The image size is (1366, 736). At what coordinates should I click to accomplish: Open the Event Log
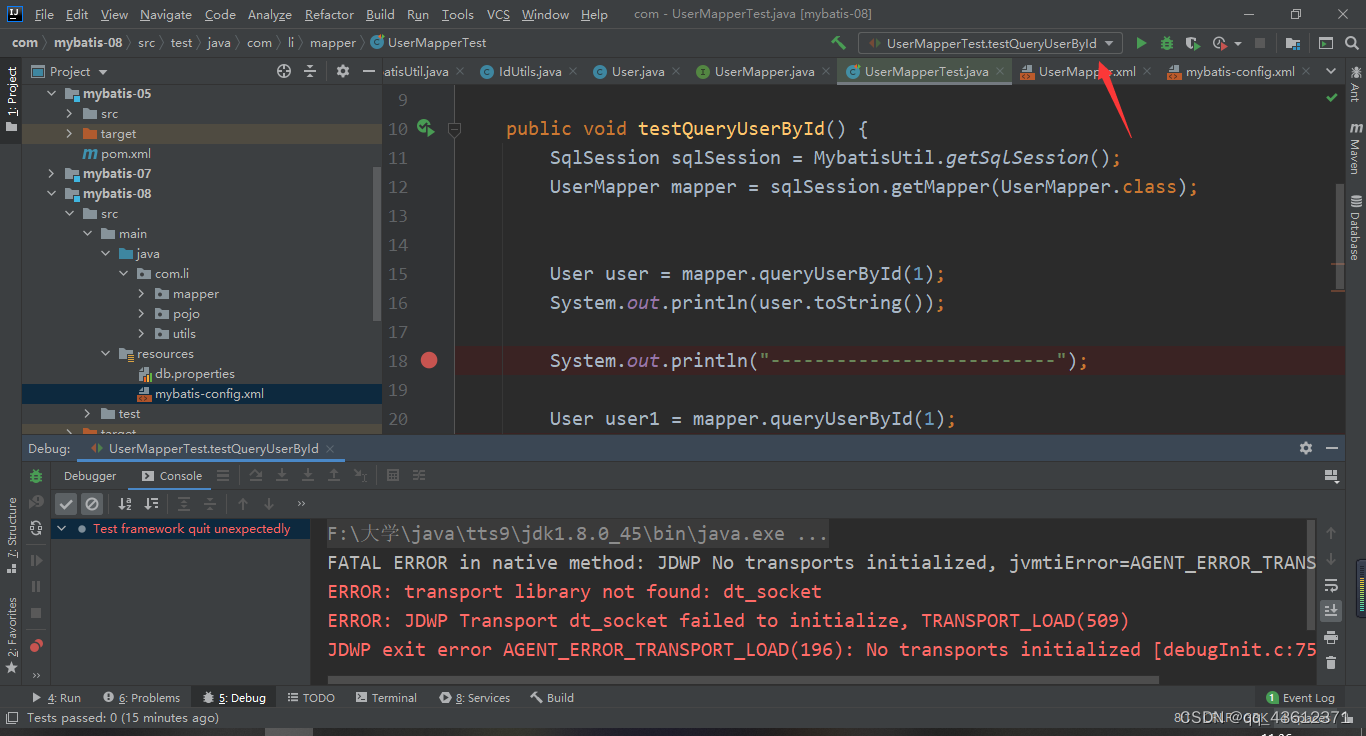point(1300,697)
